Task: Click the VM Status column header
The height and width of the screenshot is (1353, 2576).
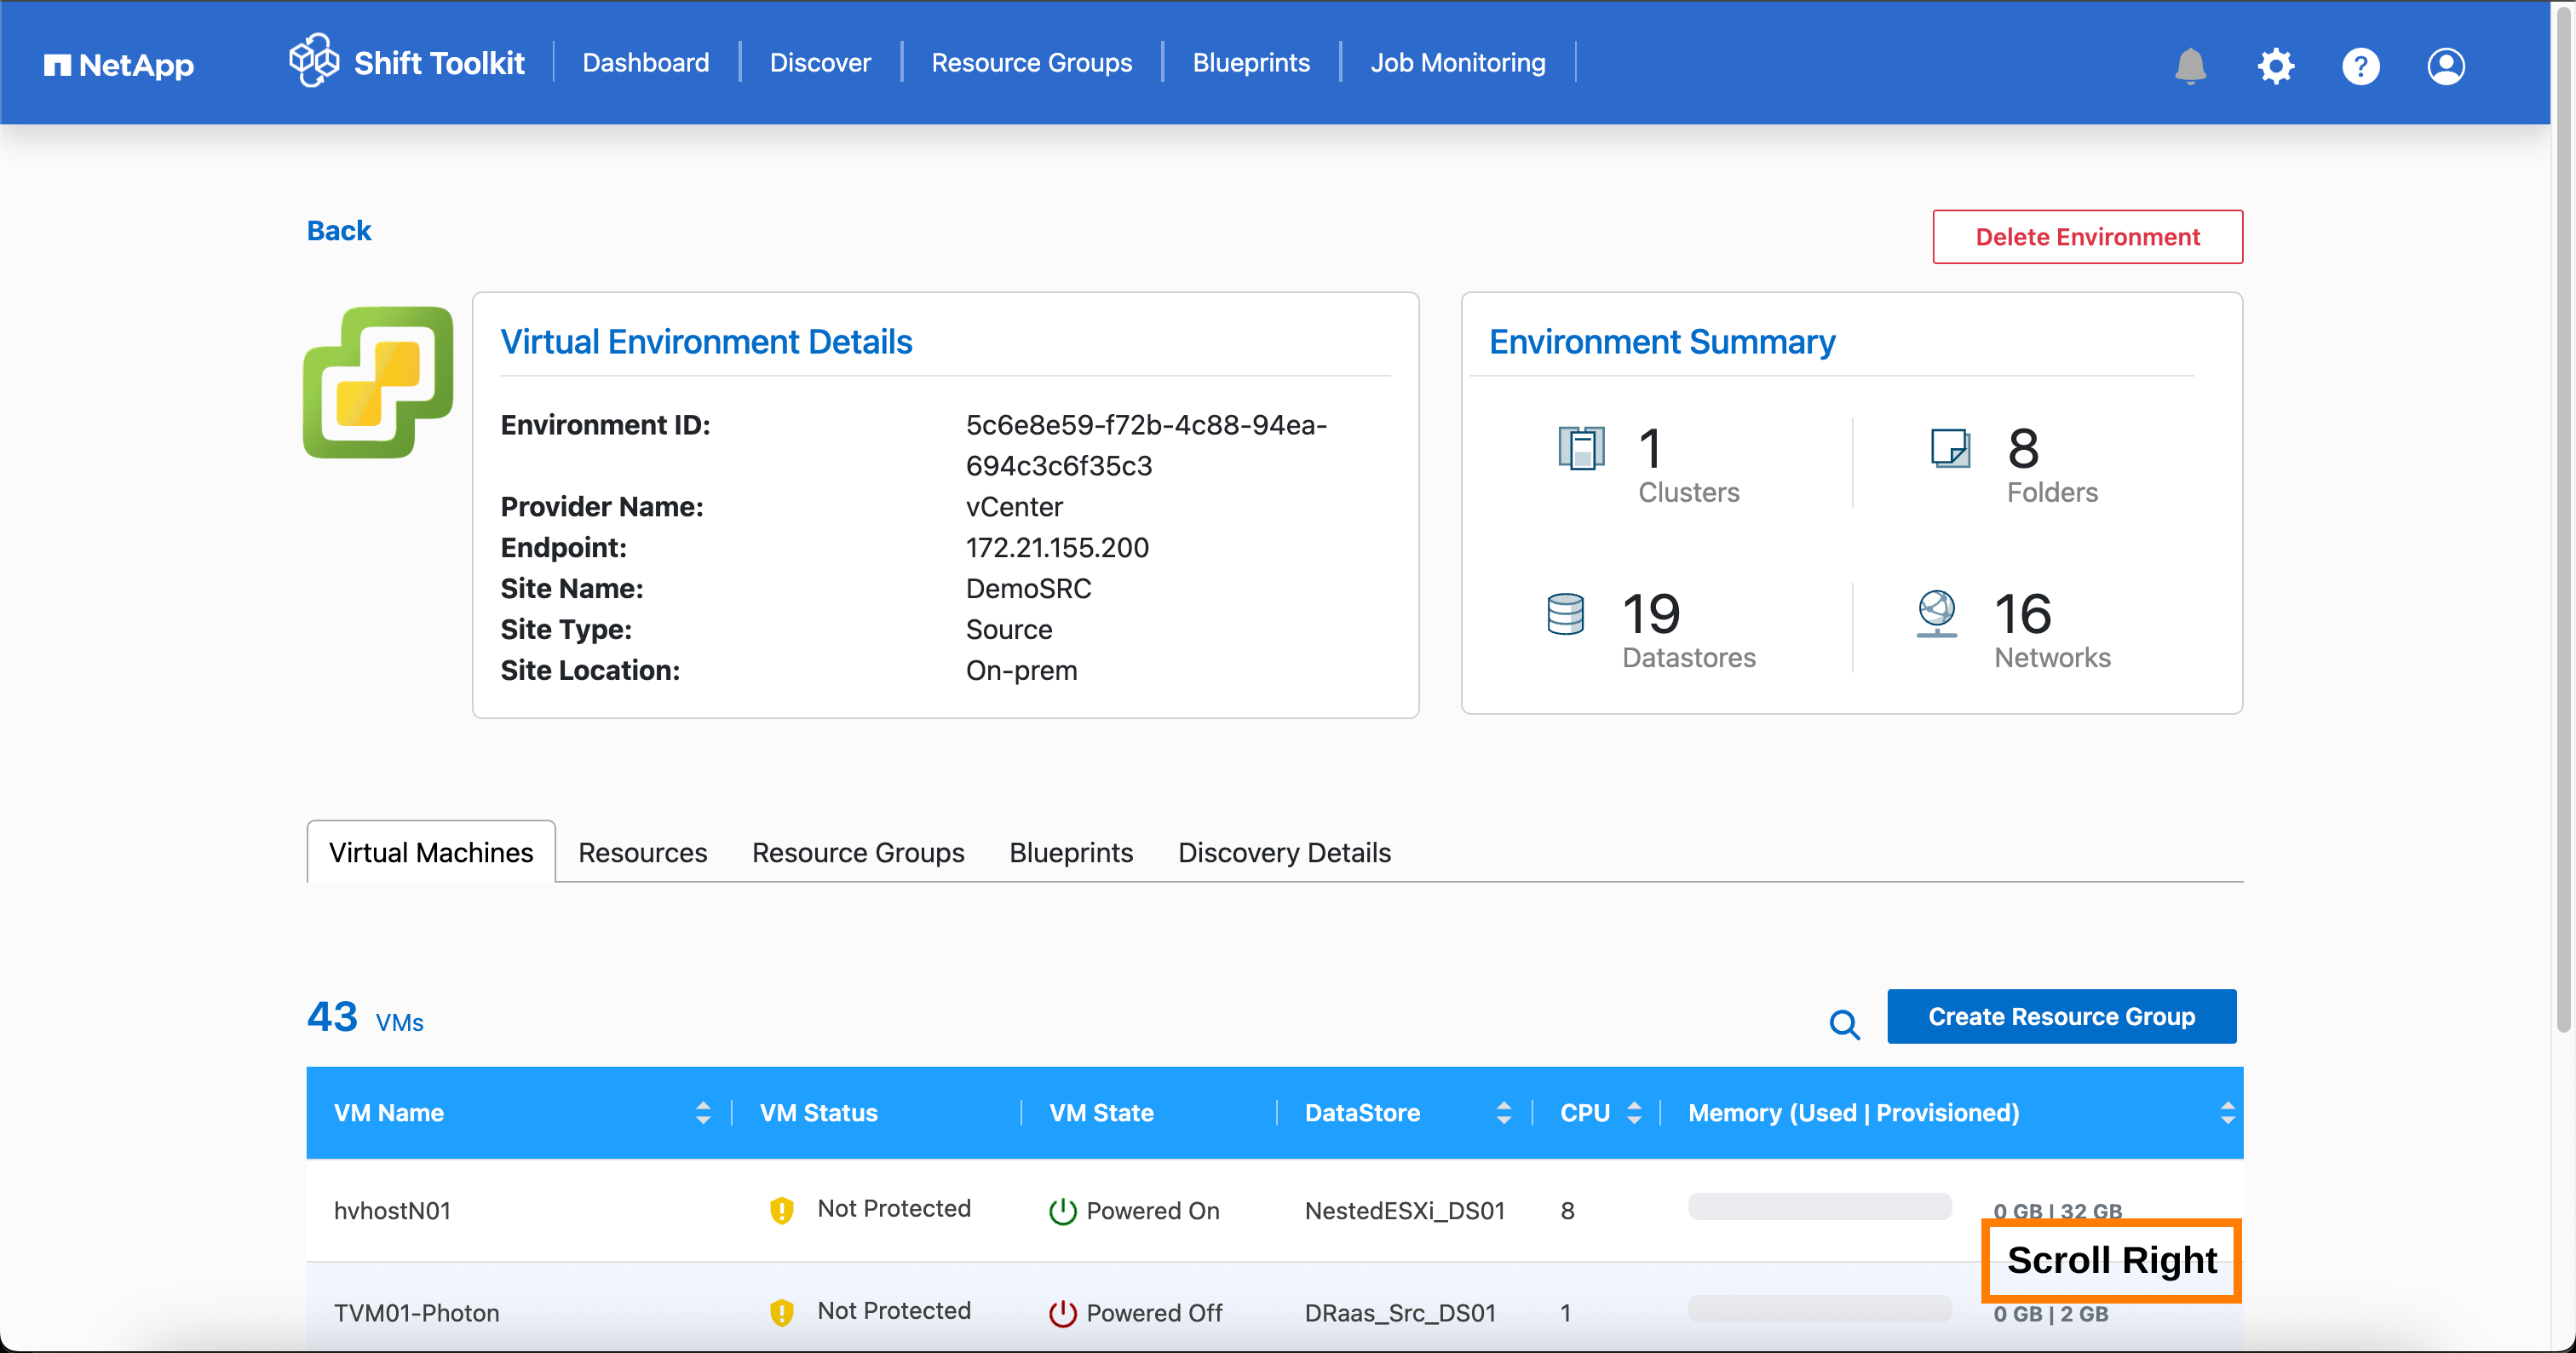Action: click(x=818, y=1113)
